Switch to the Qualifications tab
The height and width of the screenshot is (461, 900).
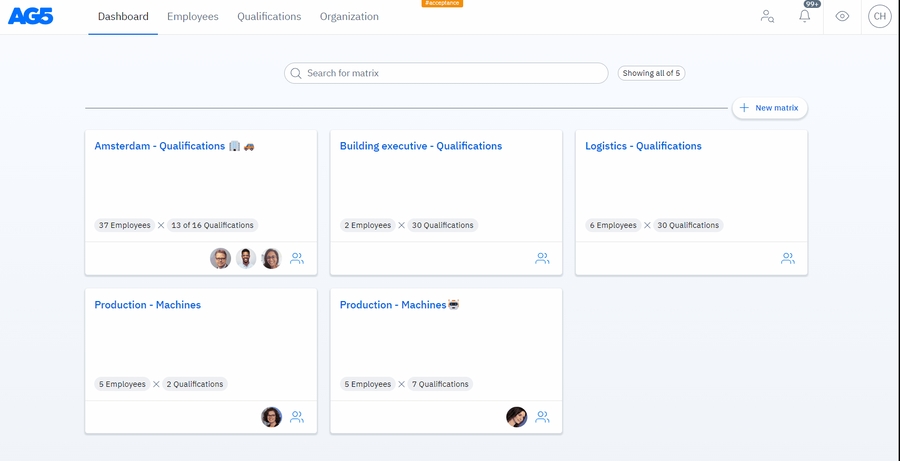tap(269, 17)
